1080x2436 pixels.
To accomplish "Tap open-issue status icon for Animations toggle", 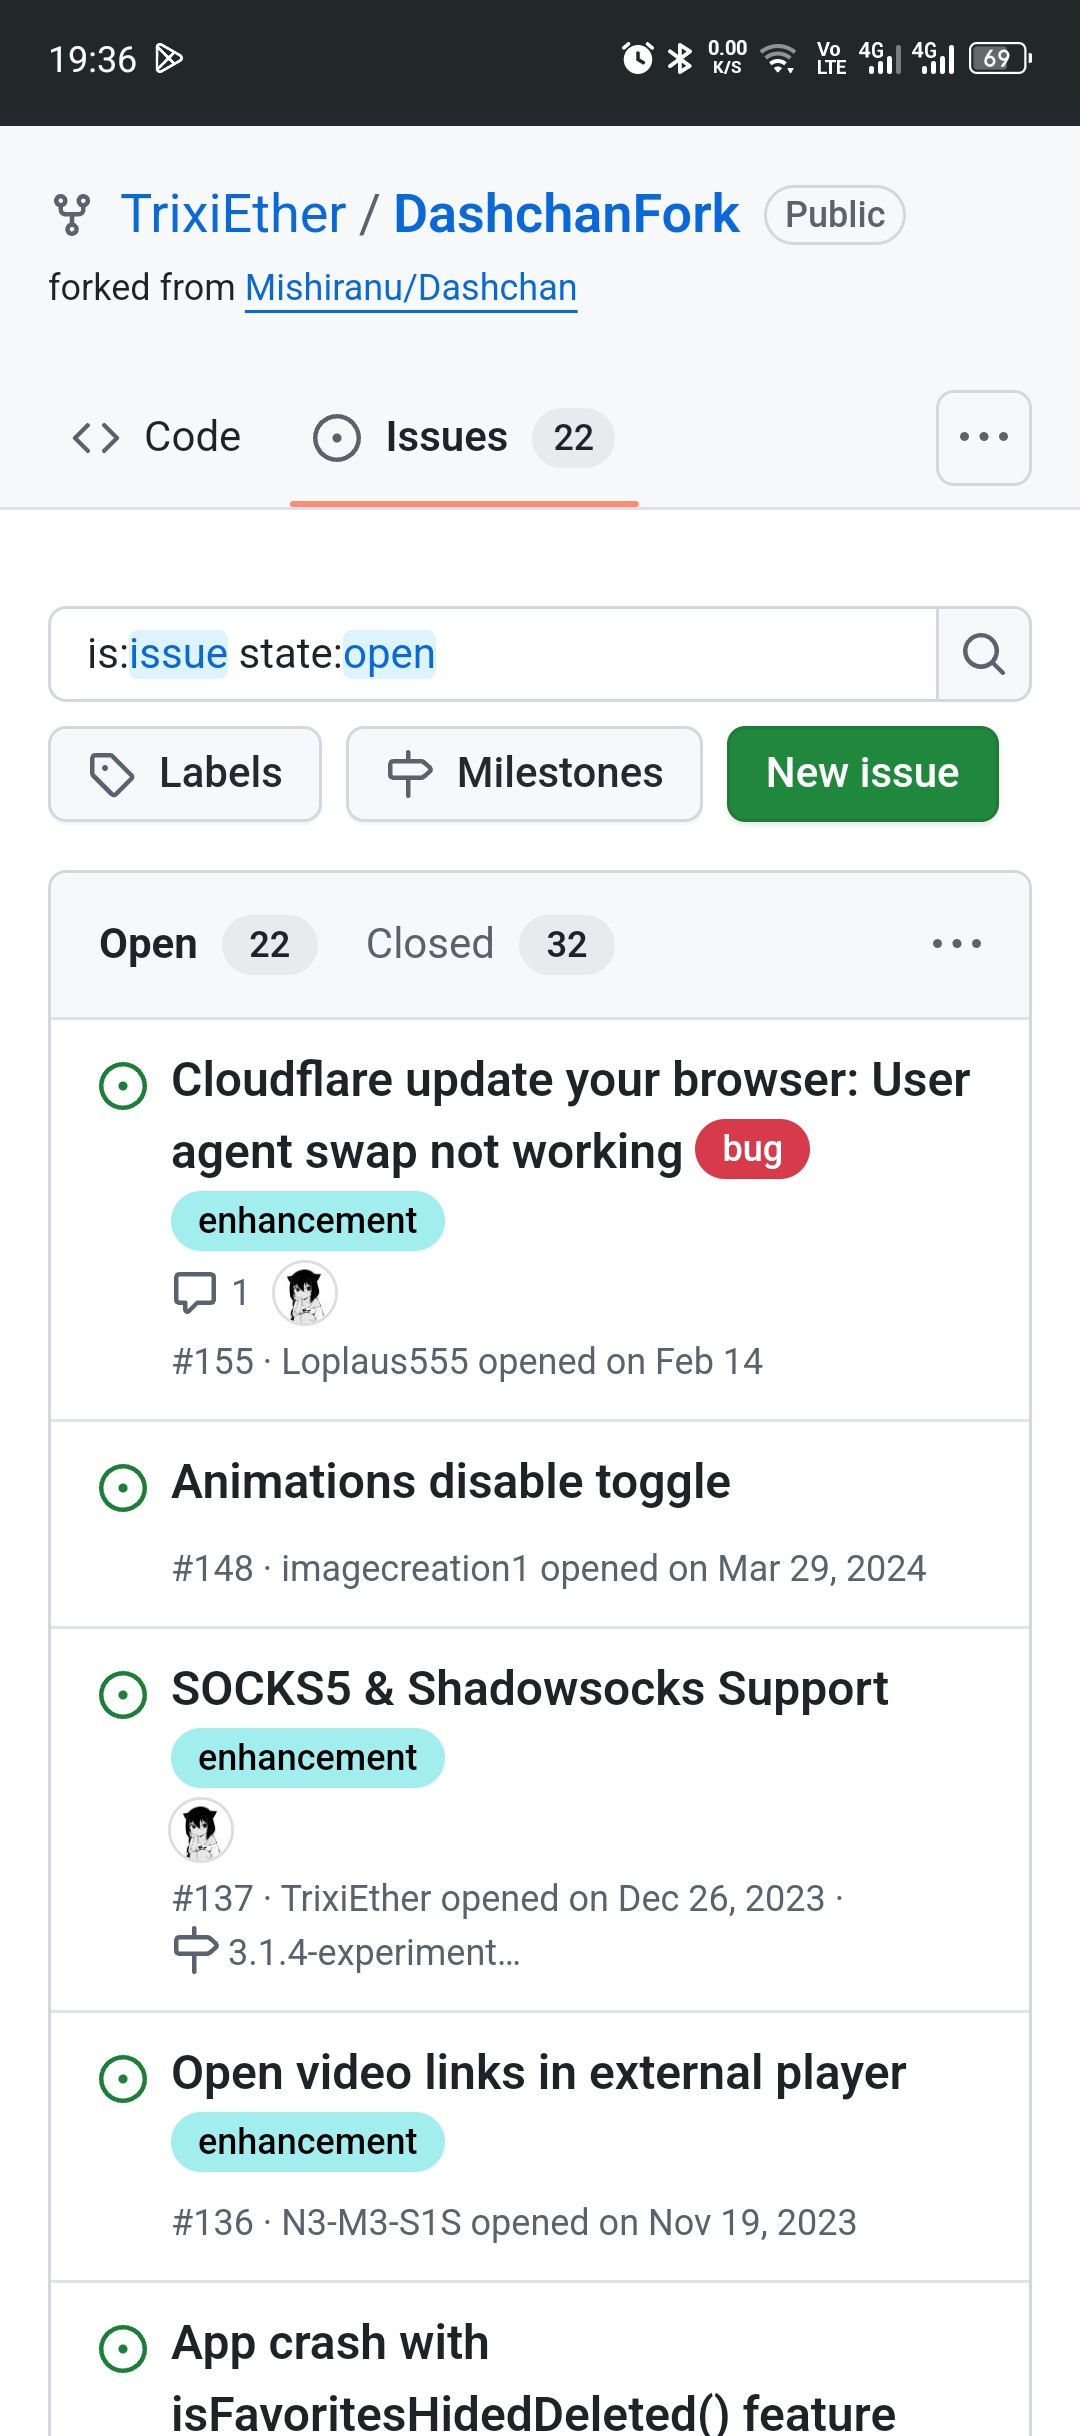I will 123,1487.
